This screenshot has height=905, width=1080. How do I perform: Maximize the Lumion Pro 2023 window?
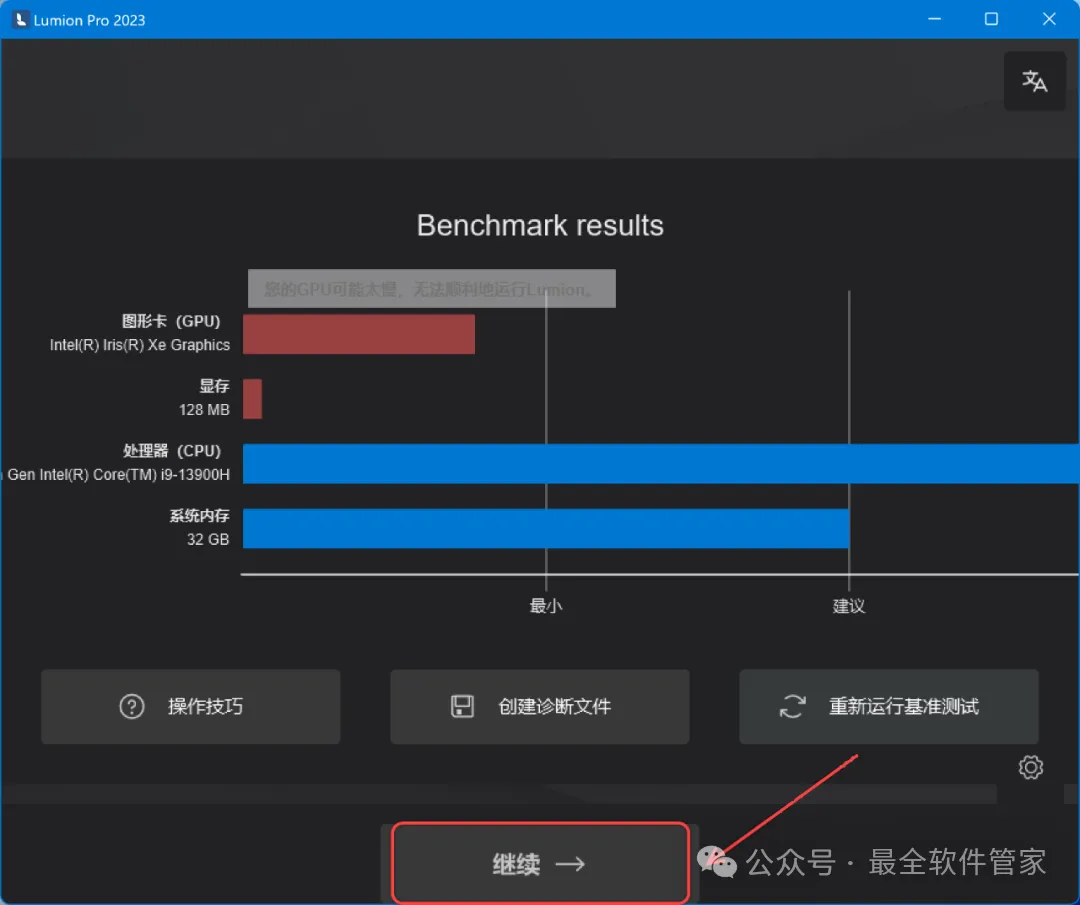991,19
